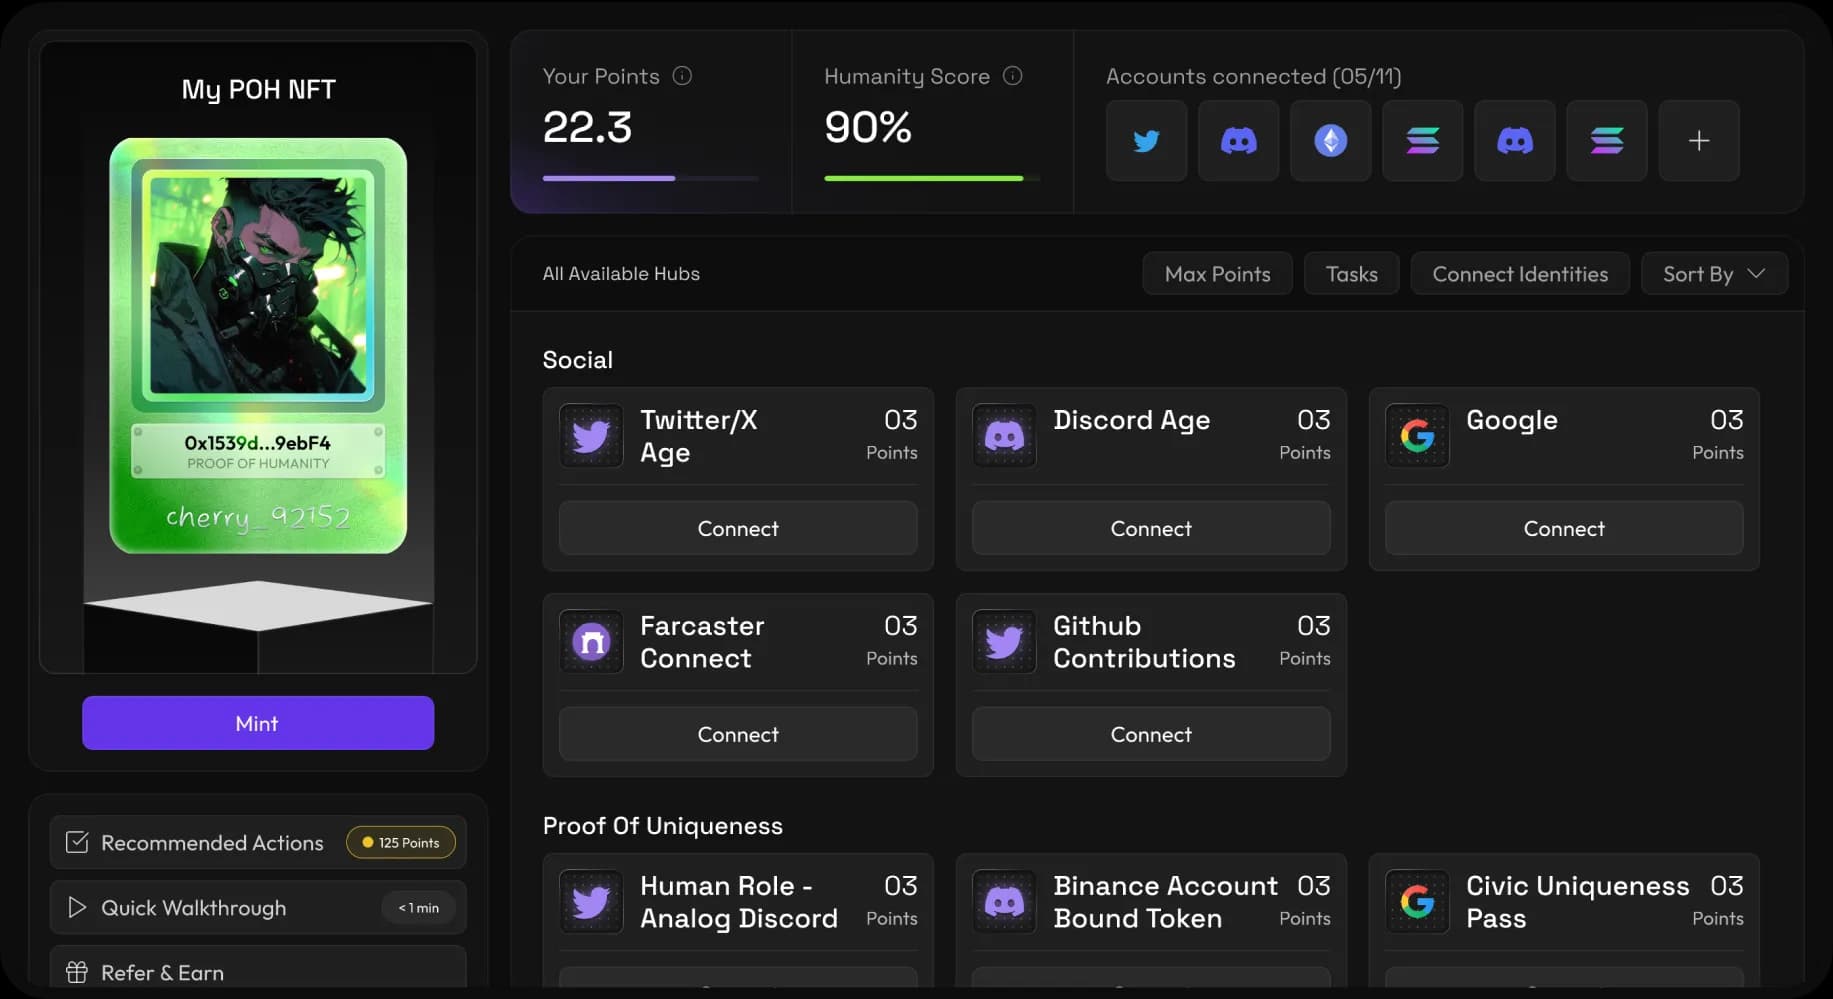The height and width of the screenshot is (999, 1833).
Task: Click the Ethereum connected account icon
Action: click(x=1330, y=141)
